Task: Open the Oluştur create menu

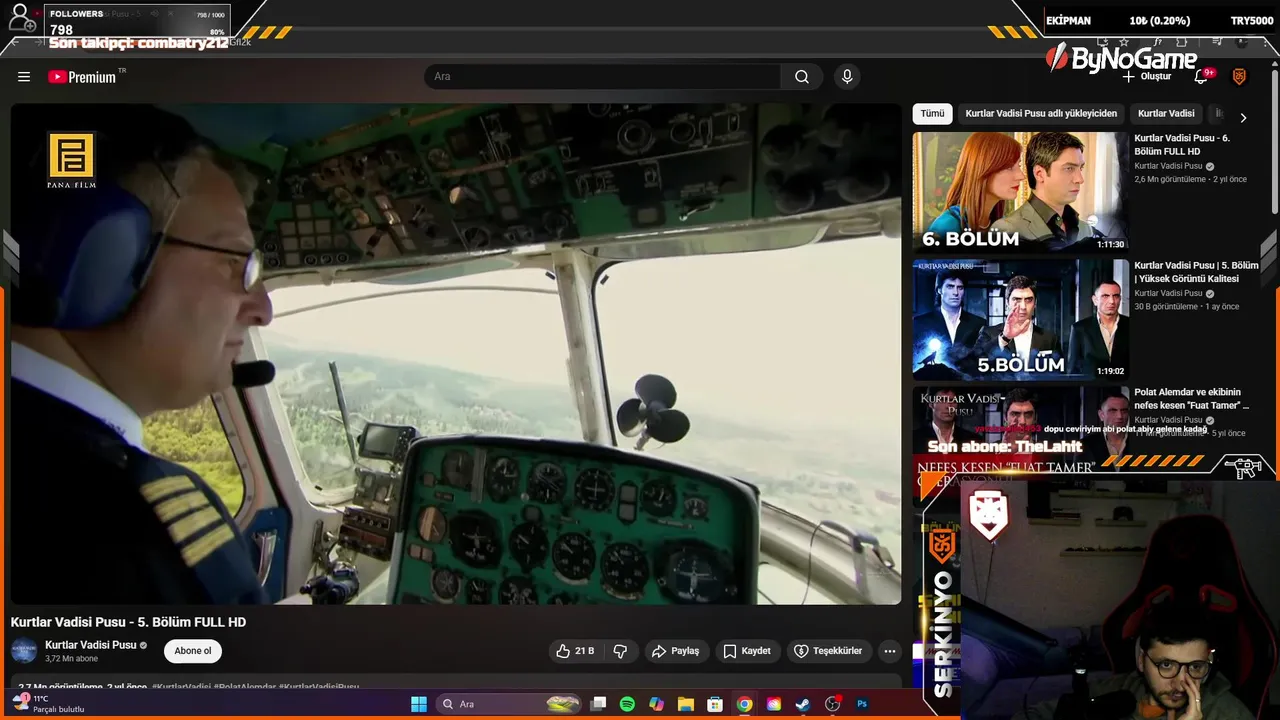Action: (1147, 77)
